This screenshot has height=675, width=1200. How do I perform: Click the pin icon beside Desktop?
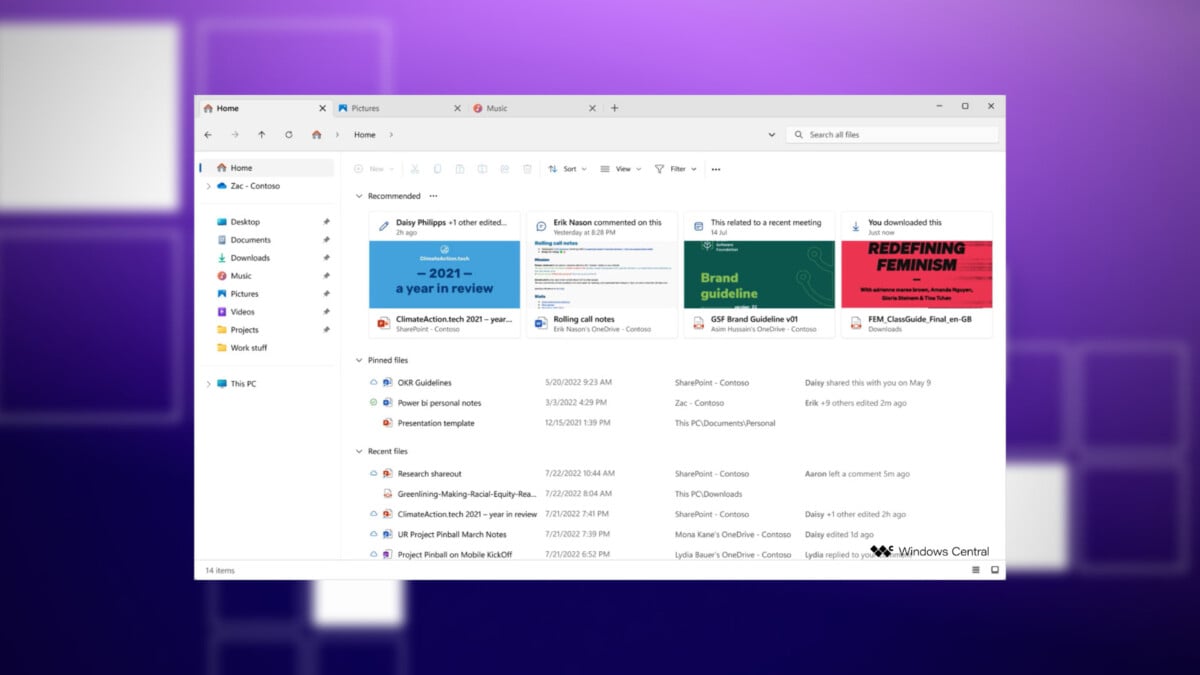pyautogui.click(x=326, y=222)
